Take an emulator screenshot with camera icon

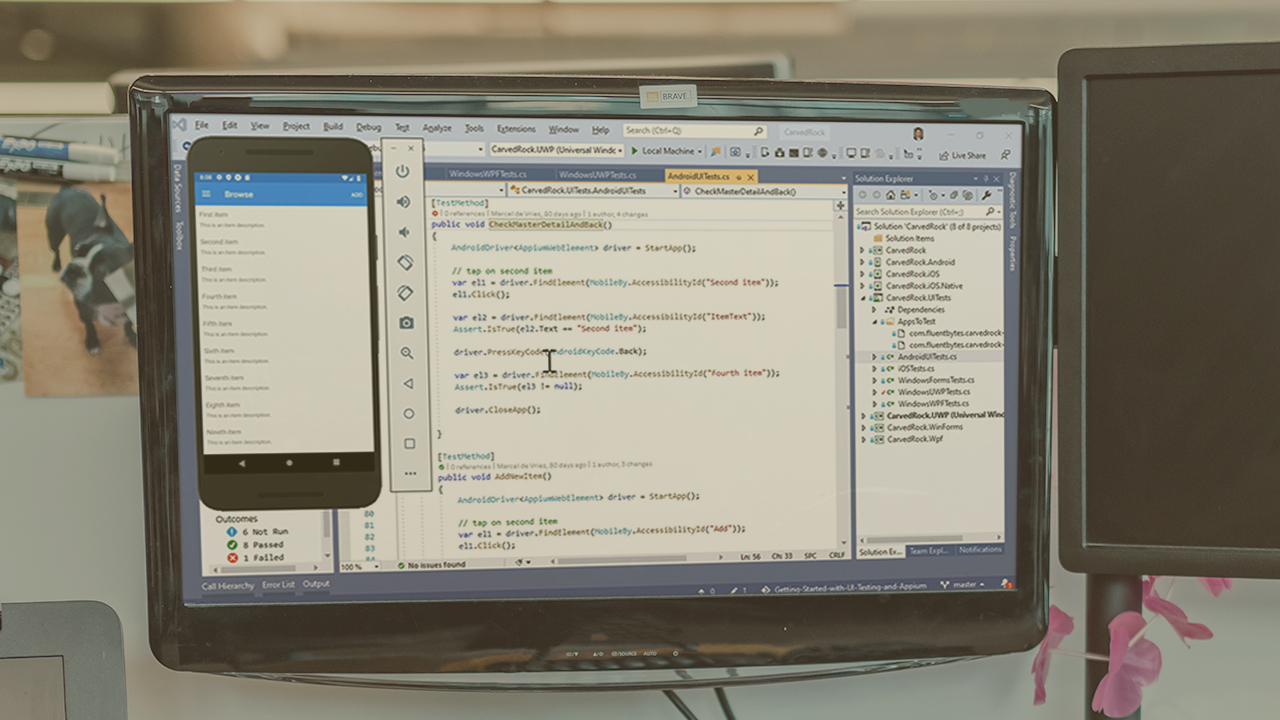(x=406, y=322)
